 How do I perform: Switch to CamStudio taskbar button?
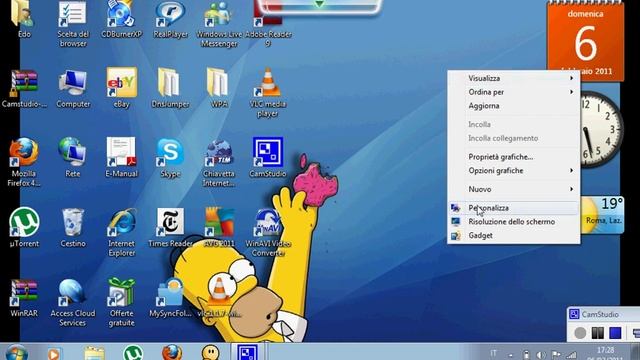(248, 352)
